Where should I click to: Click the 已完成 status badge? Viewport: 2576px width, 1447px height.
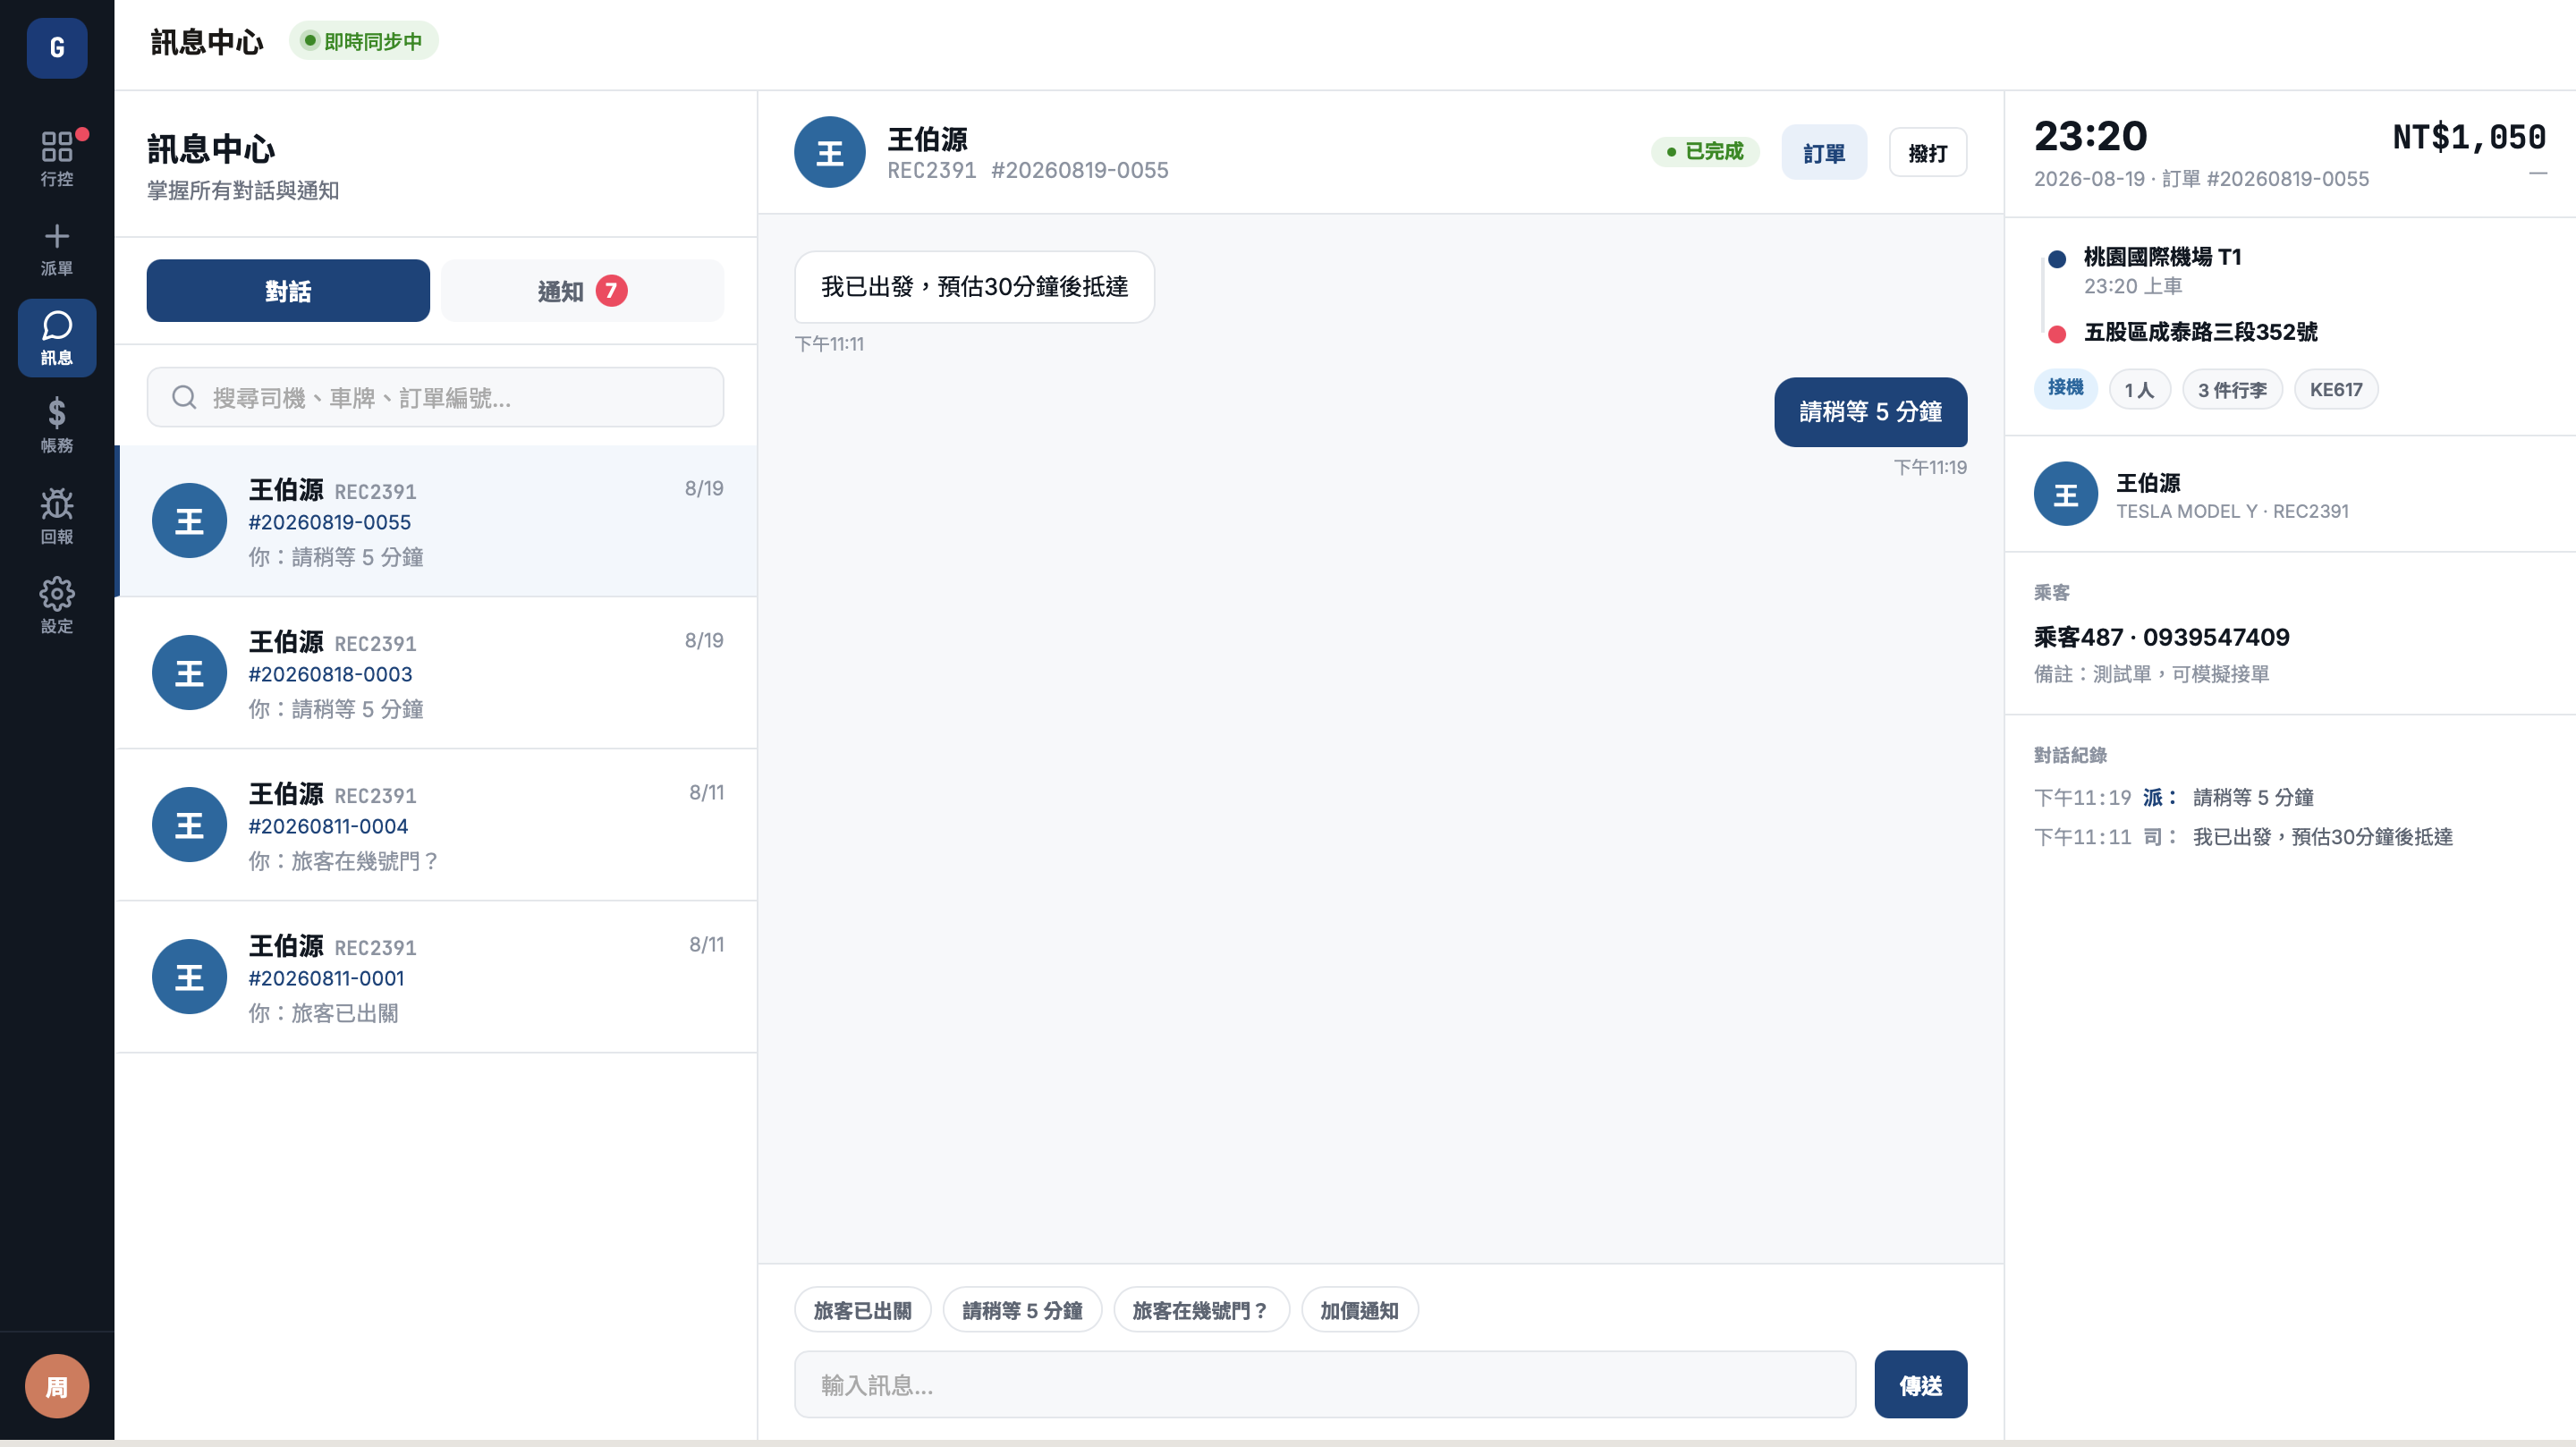(x=1705, y=151)
